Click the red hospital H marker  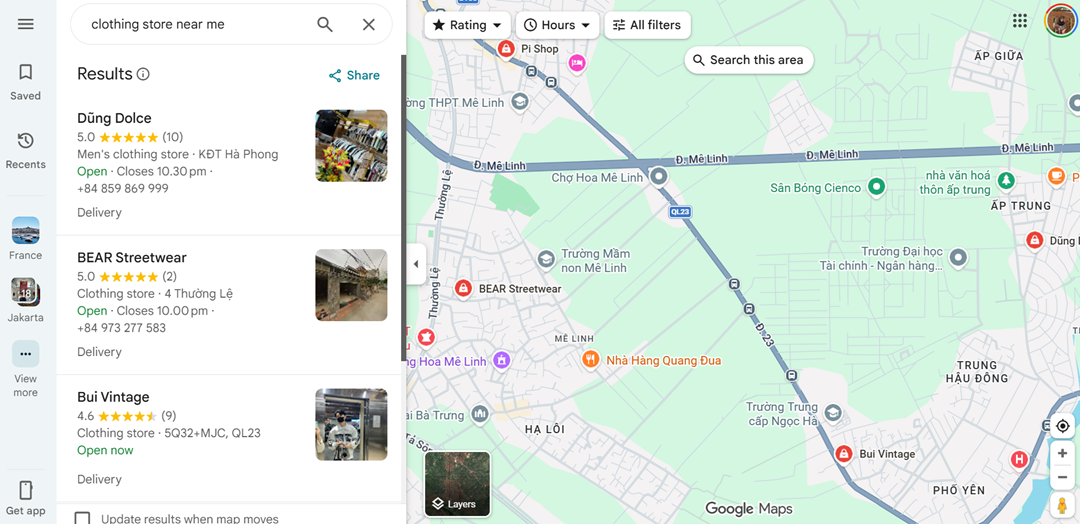pos(1019,459)
